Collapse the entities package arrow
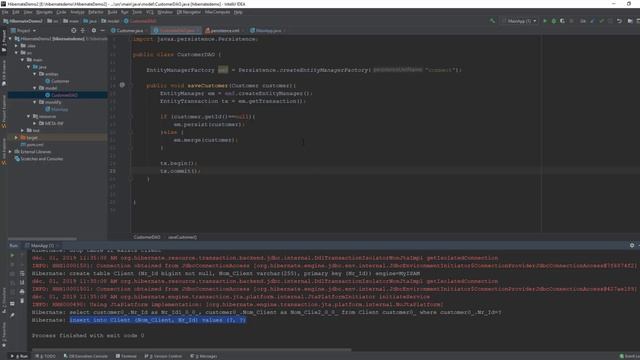This screenshot has height=360, width=640. pyautogui.click(x=35, y=74)
